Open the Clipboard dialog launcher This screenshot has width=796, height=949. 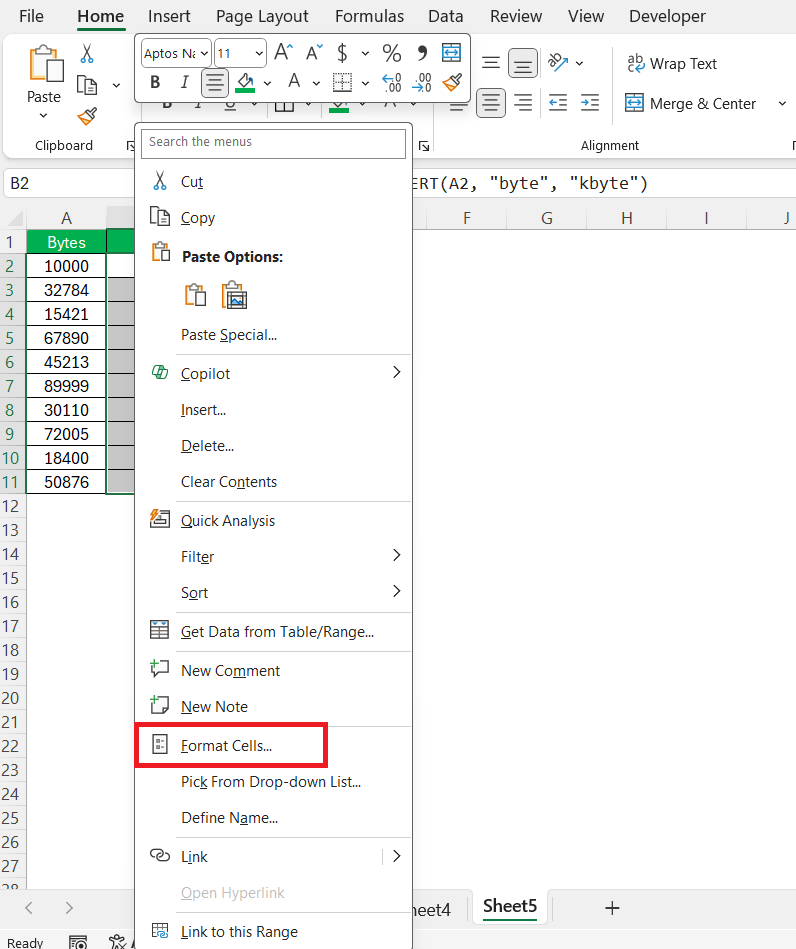point(130,146)
